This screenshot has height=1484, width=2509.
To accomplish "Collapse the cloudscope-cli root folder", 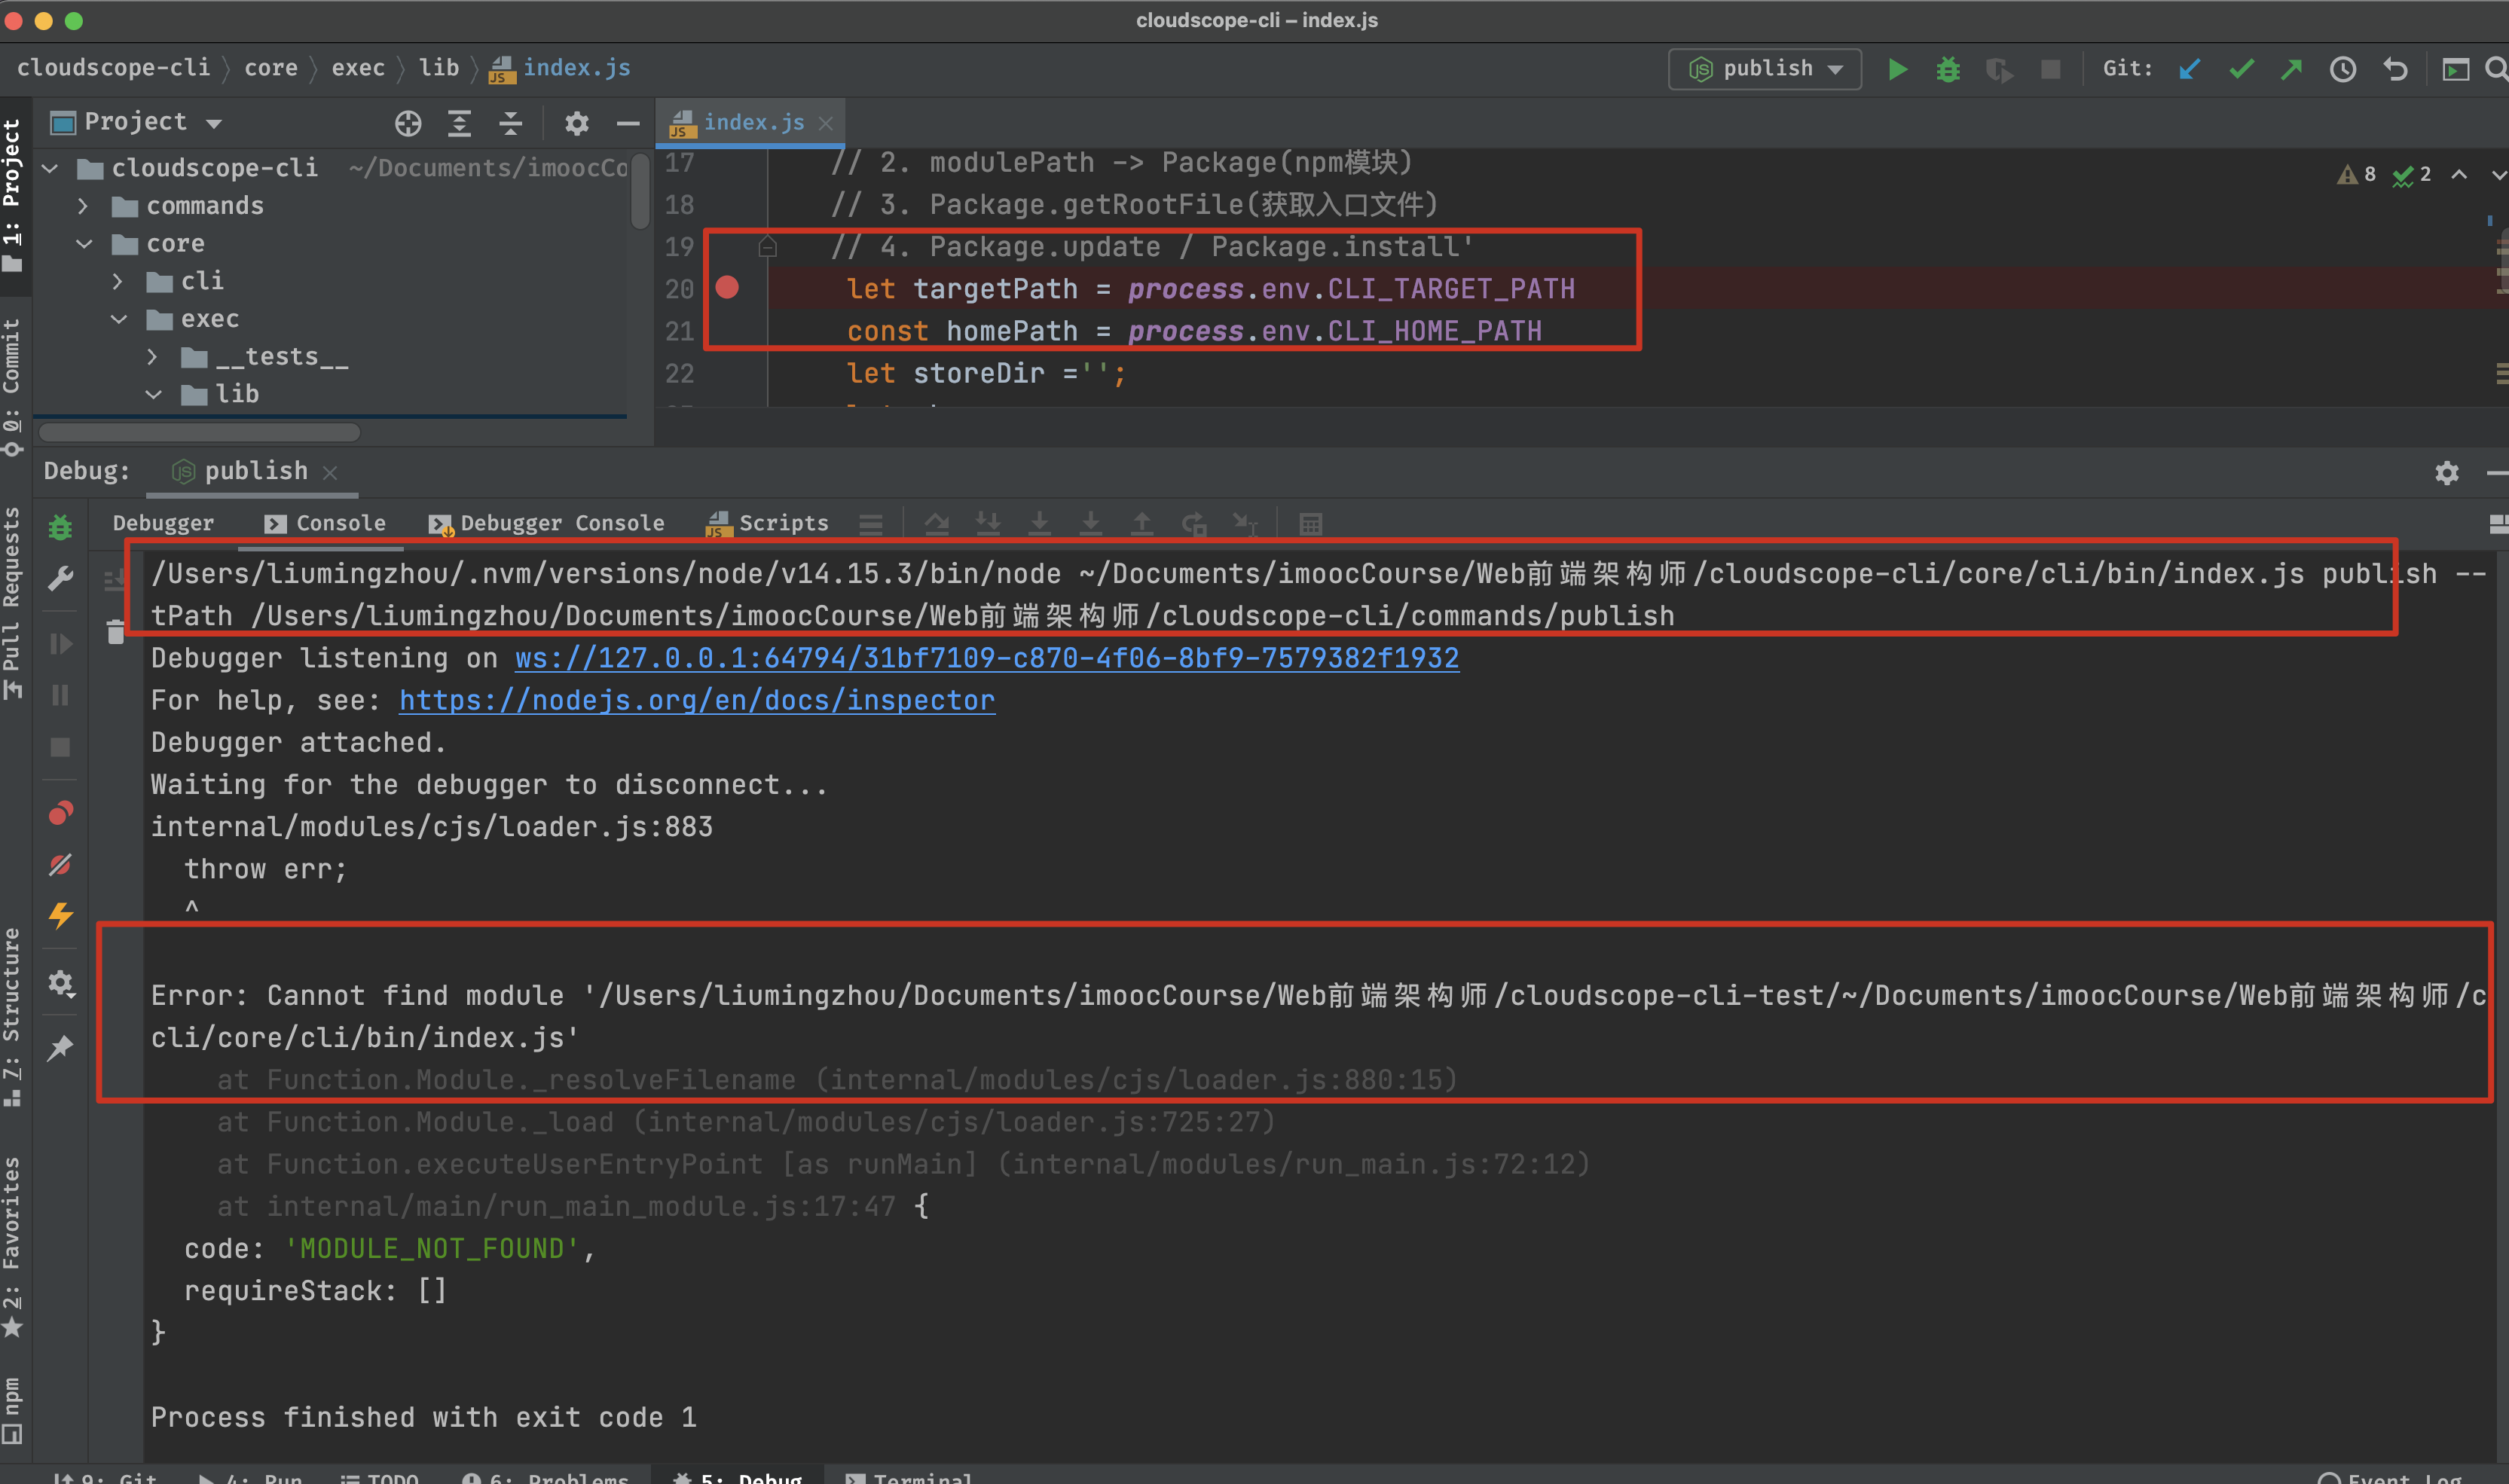I will click(x=50, y=168).
